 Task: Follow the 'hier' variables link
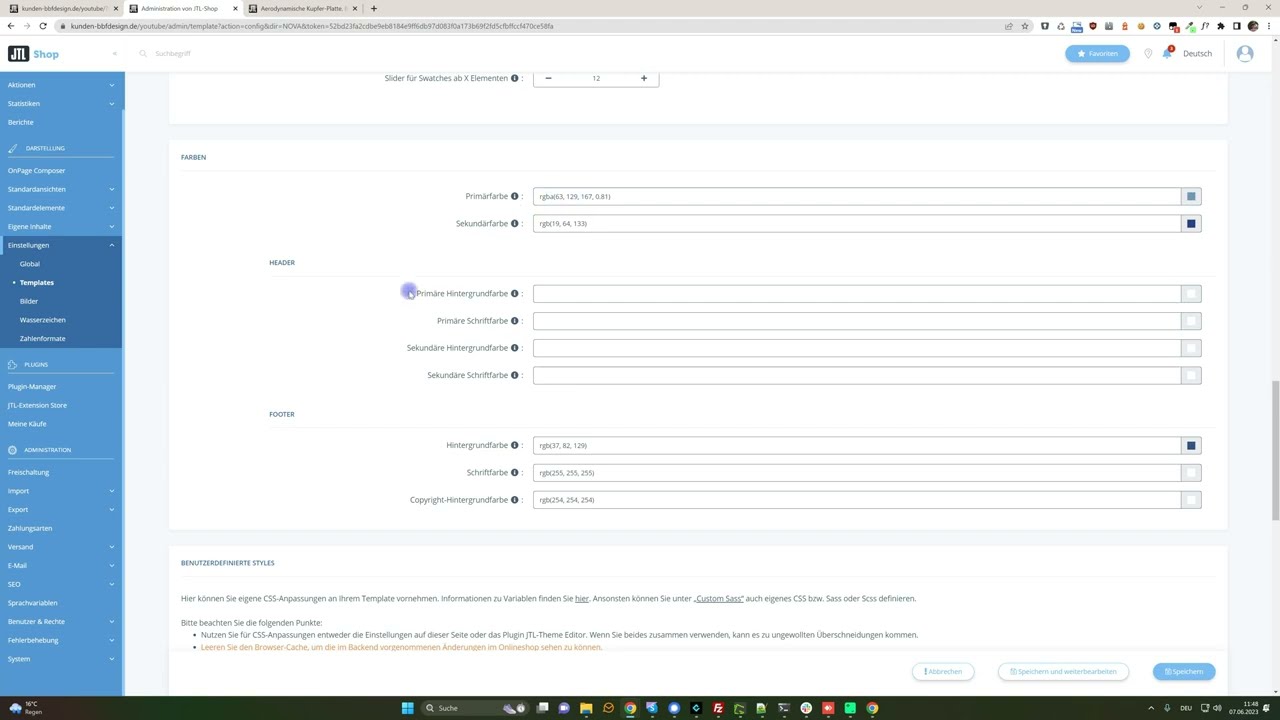click(x=582, y=599)
